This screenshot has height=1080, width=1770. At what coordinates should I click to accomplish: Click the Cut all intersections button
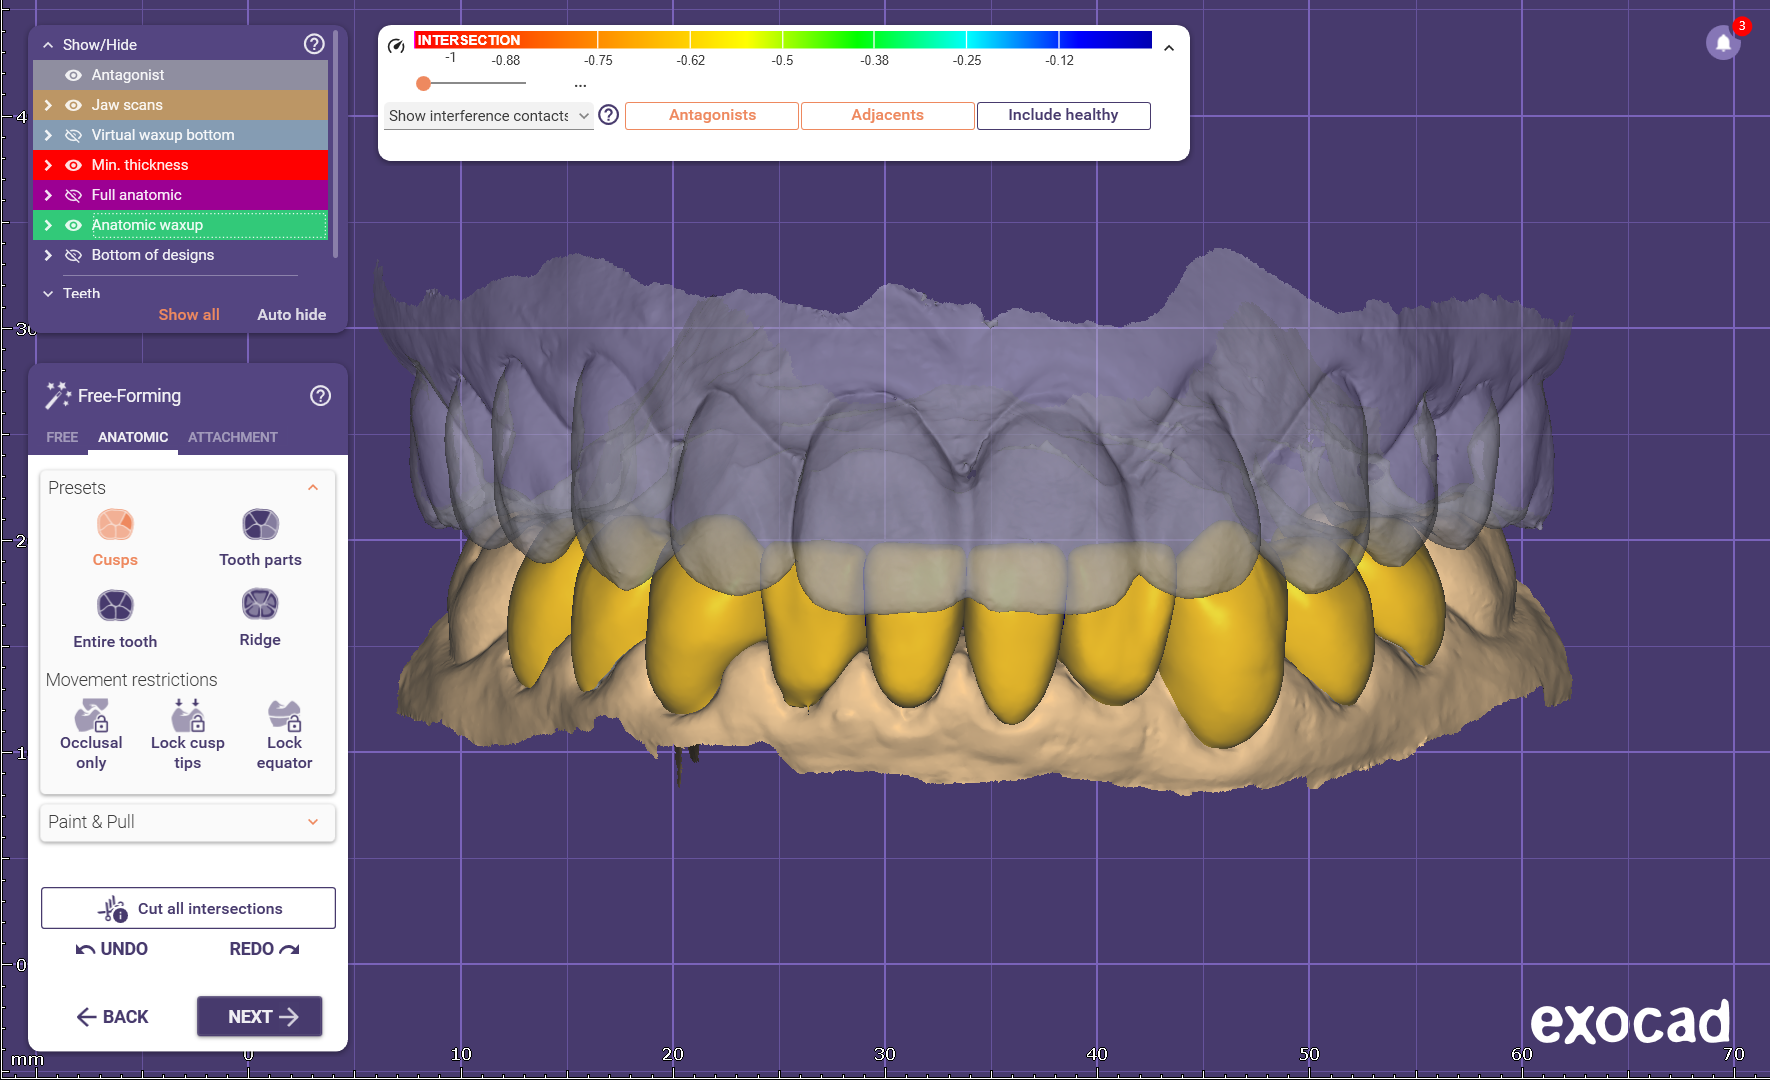pyautogui.click(x=188, y=908)
